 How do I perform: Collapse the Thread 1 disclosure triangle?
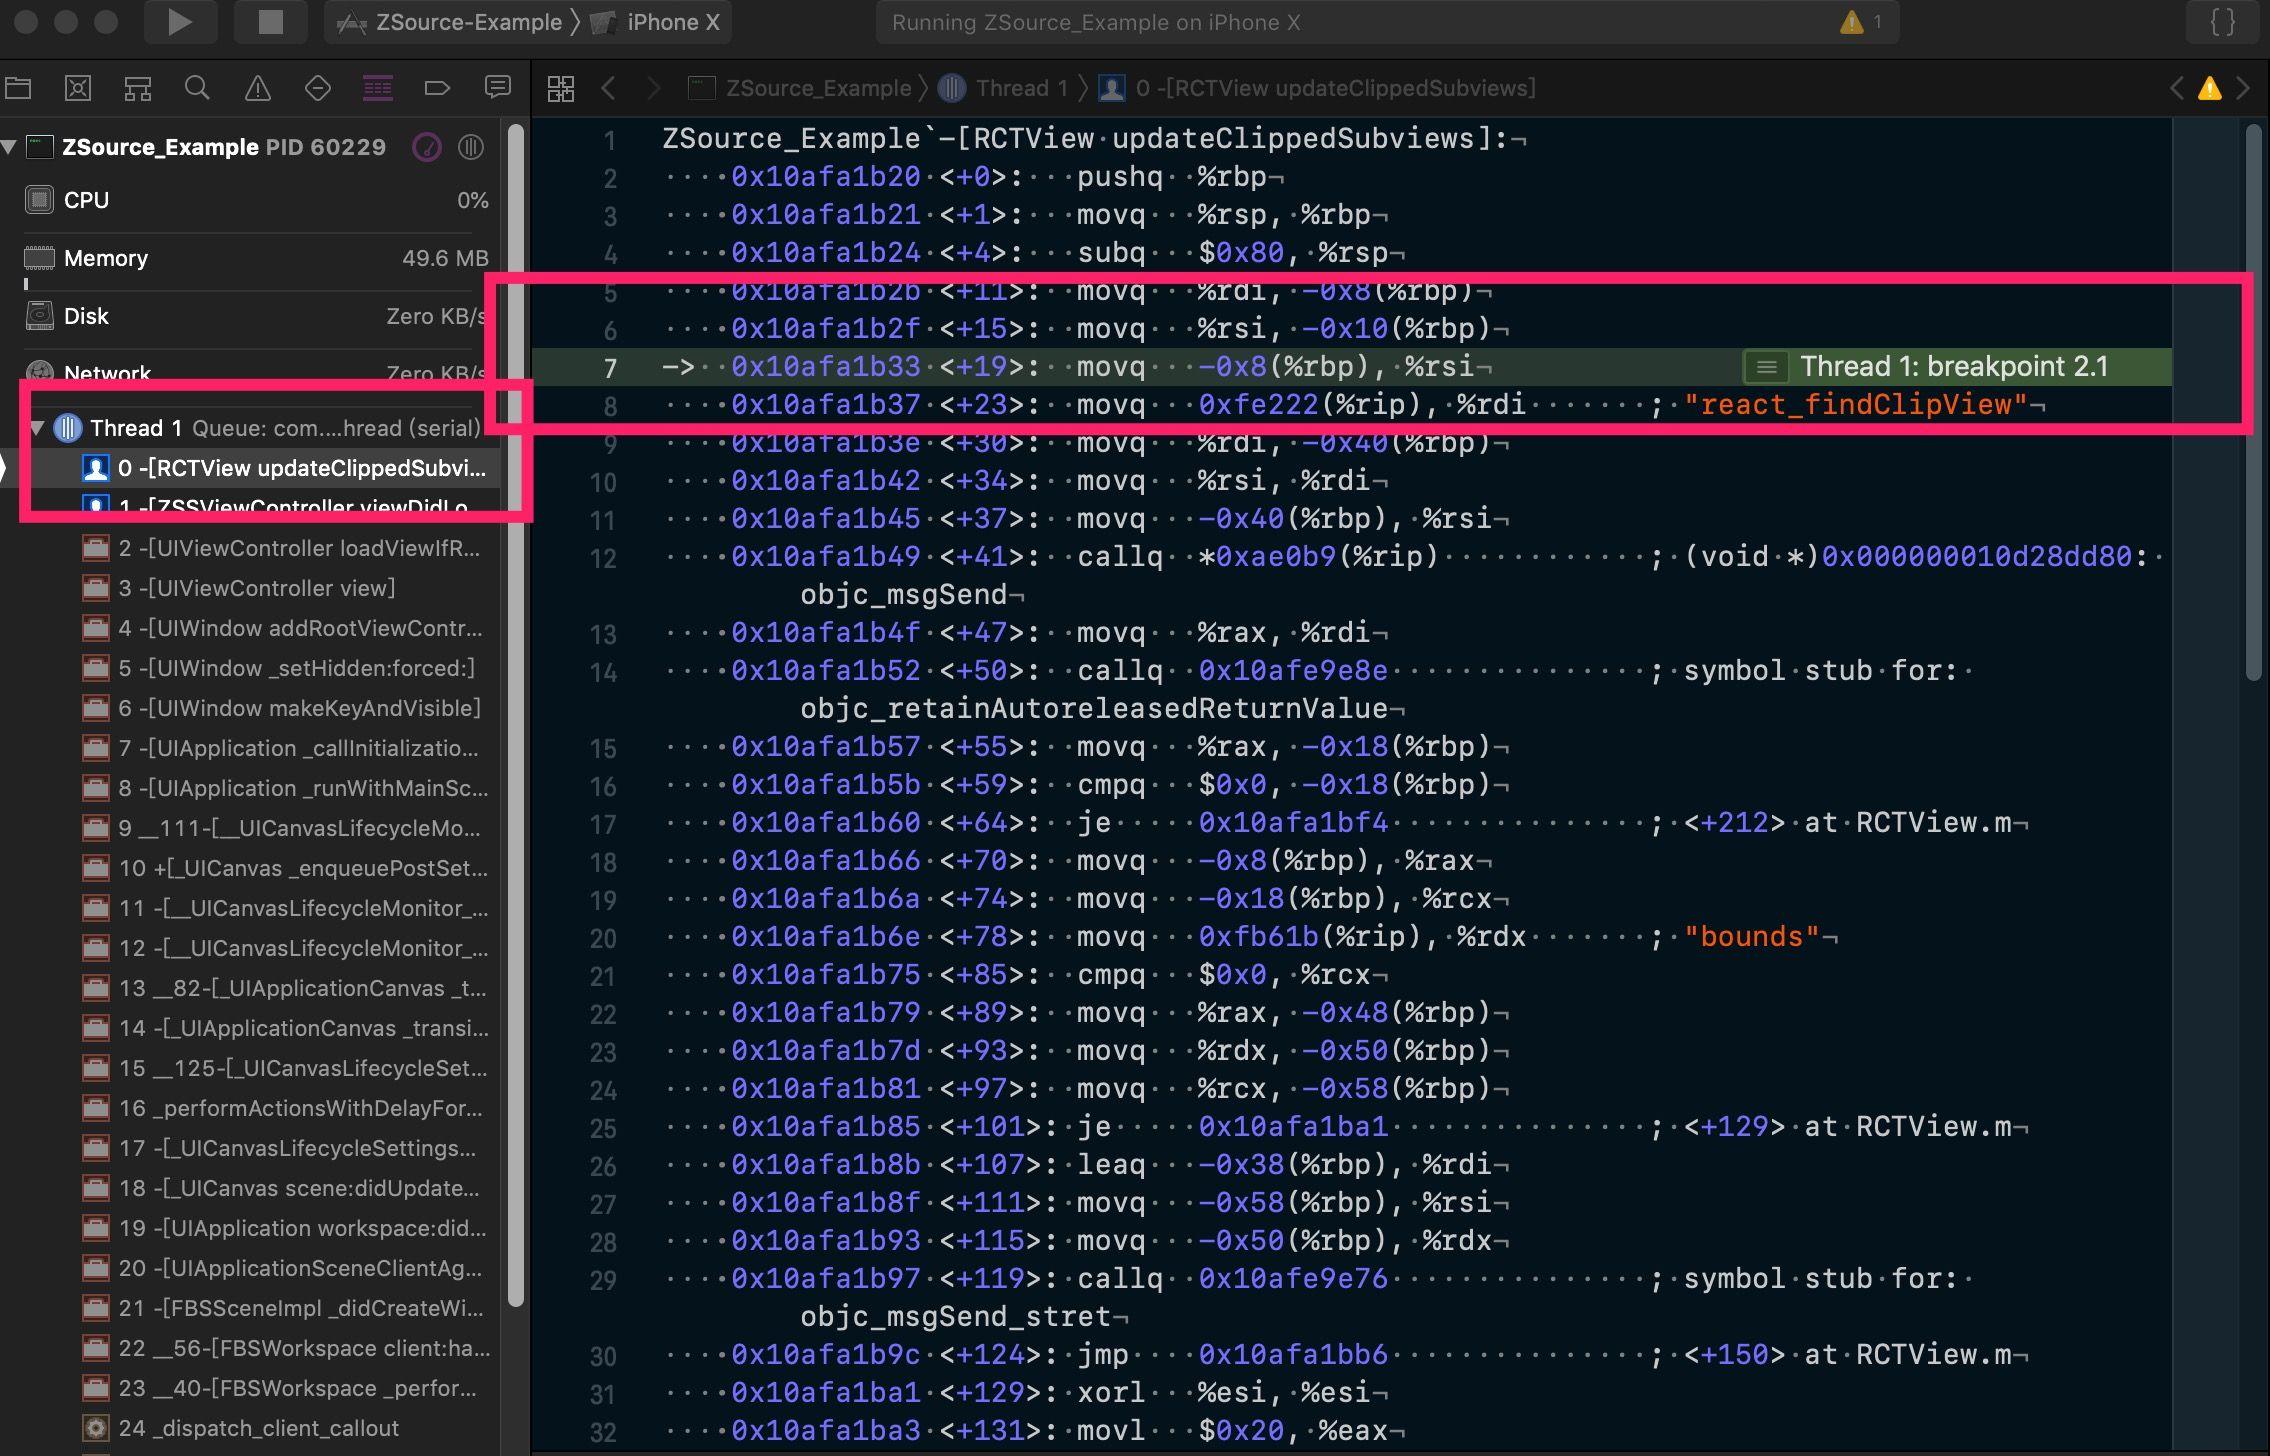[38, 428]
